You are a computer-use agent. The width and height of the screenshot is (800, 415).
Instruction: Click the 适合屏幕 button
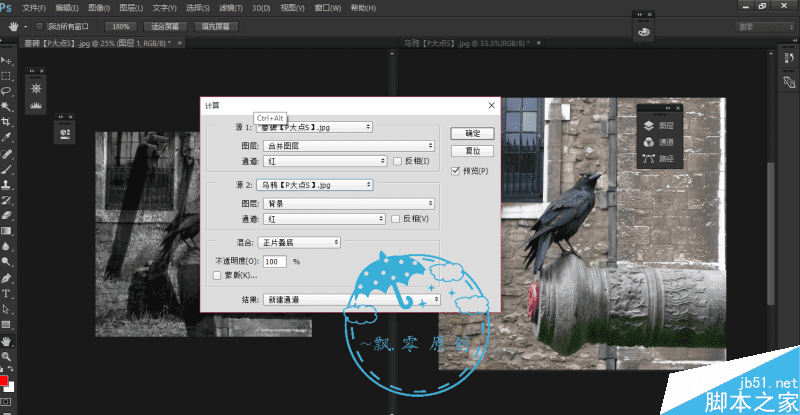(165, 27)
